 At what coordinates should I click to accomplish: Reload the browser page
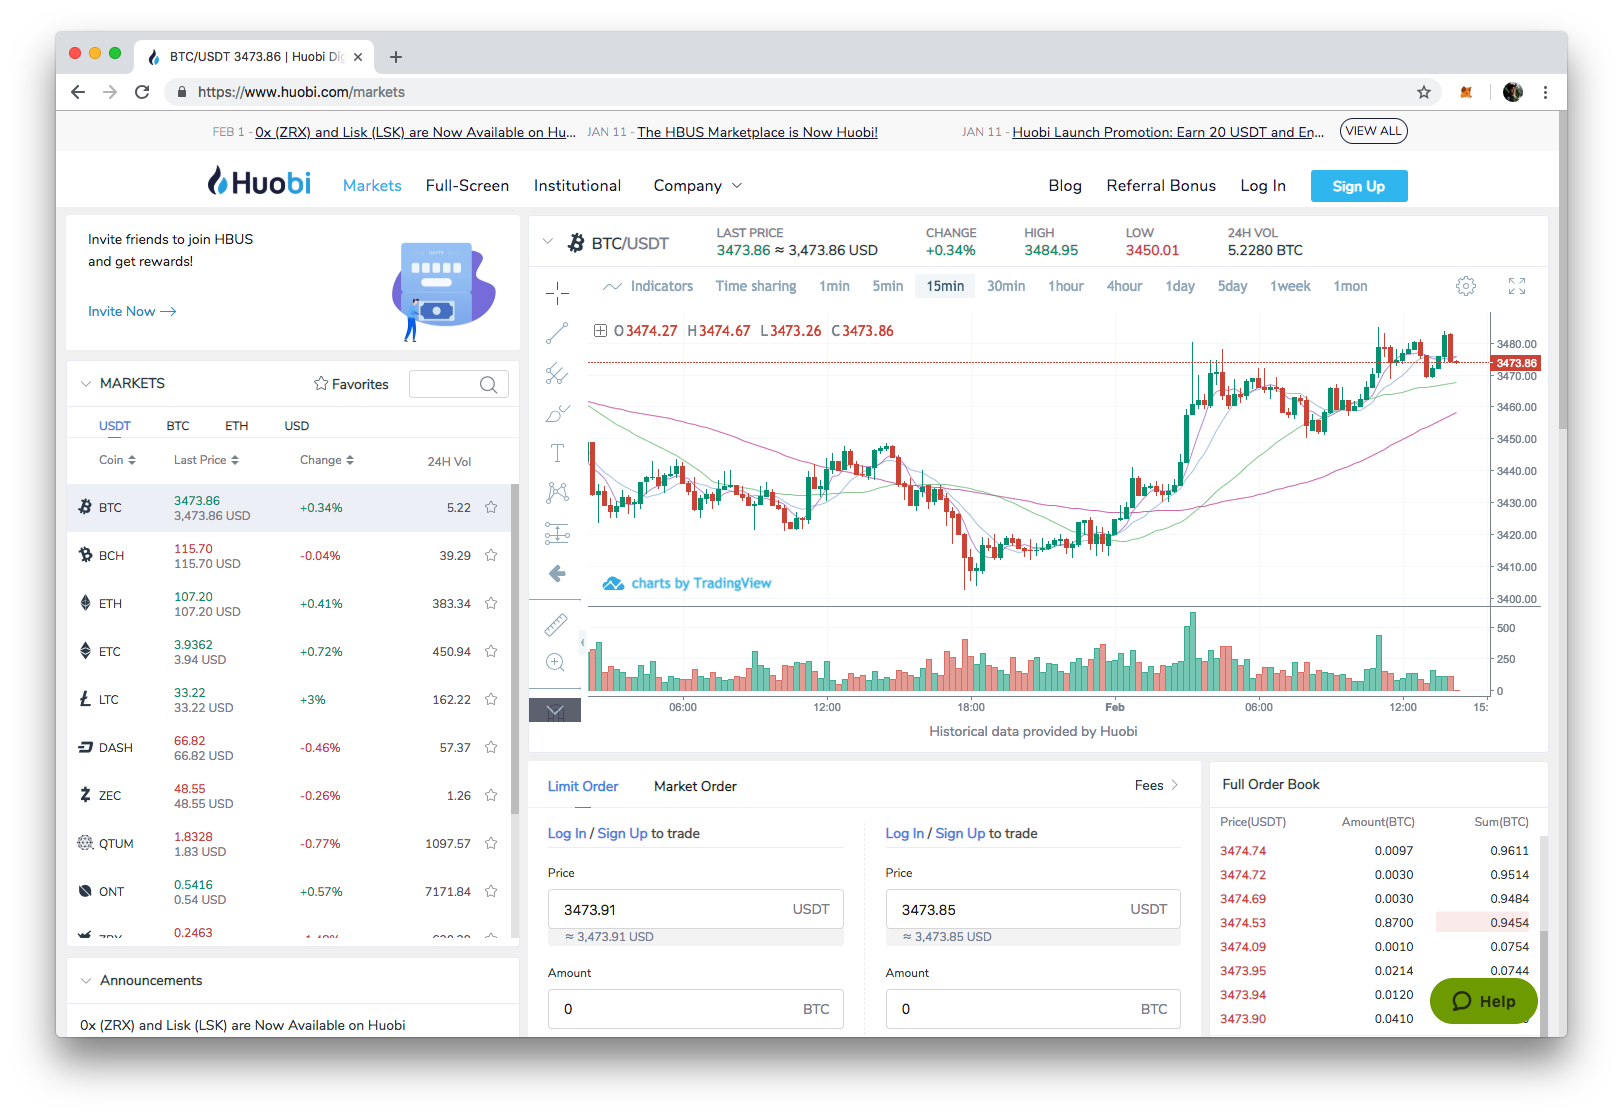click(x=142, y=92)
